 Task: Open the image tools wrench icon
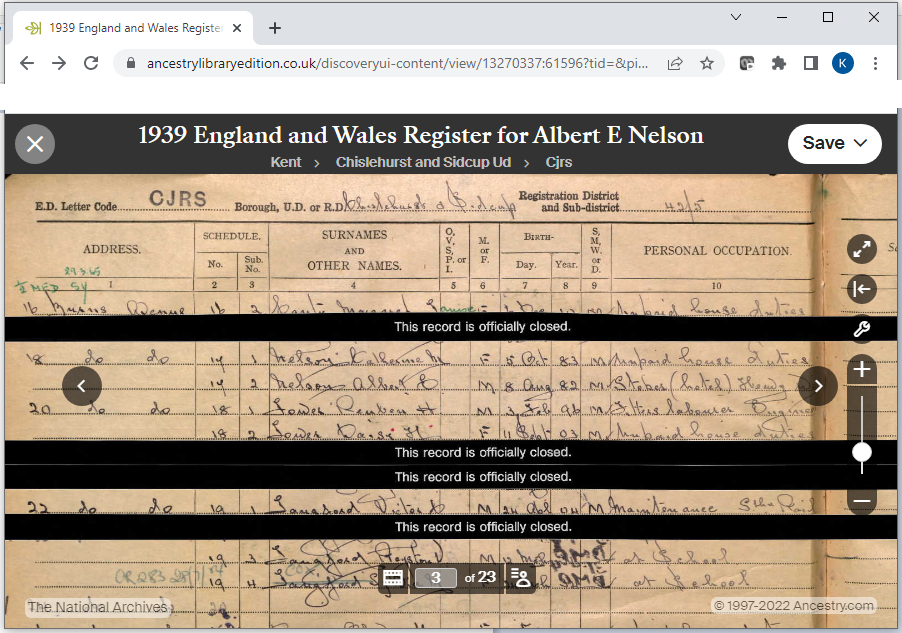coord(861,329)
